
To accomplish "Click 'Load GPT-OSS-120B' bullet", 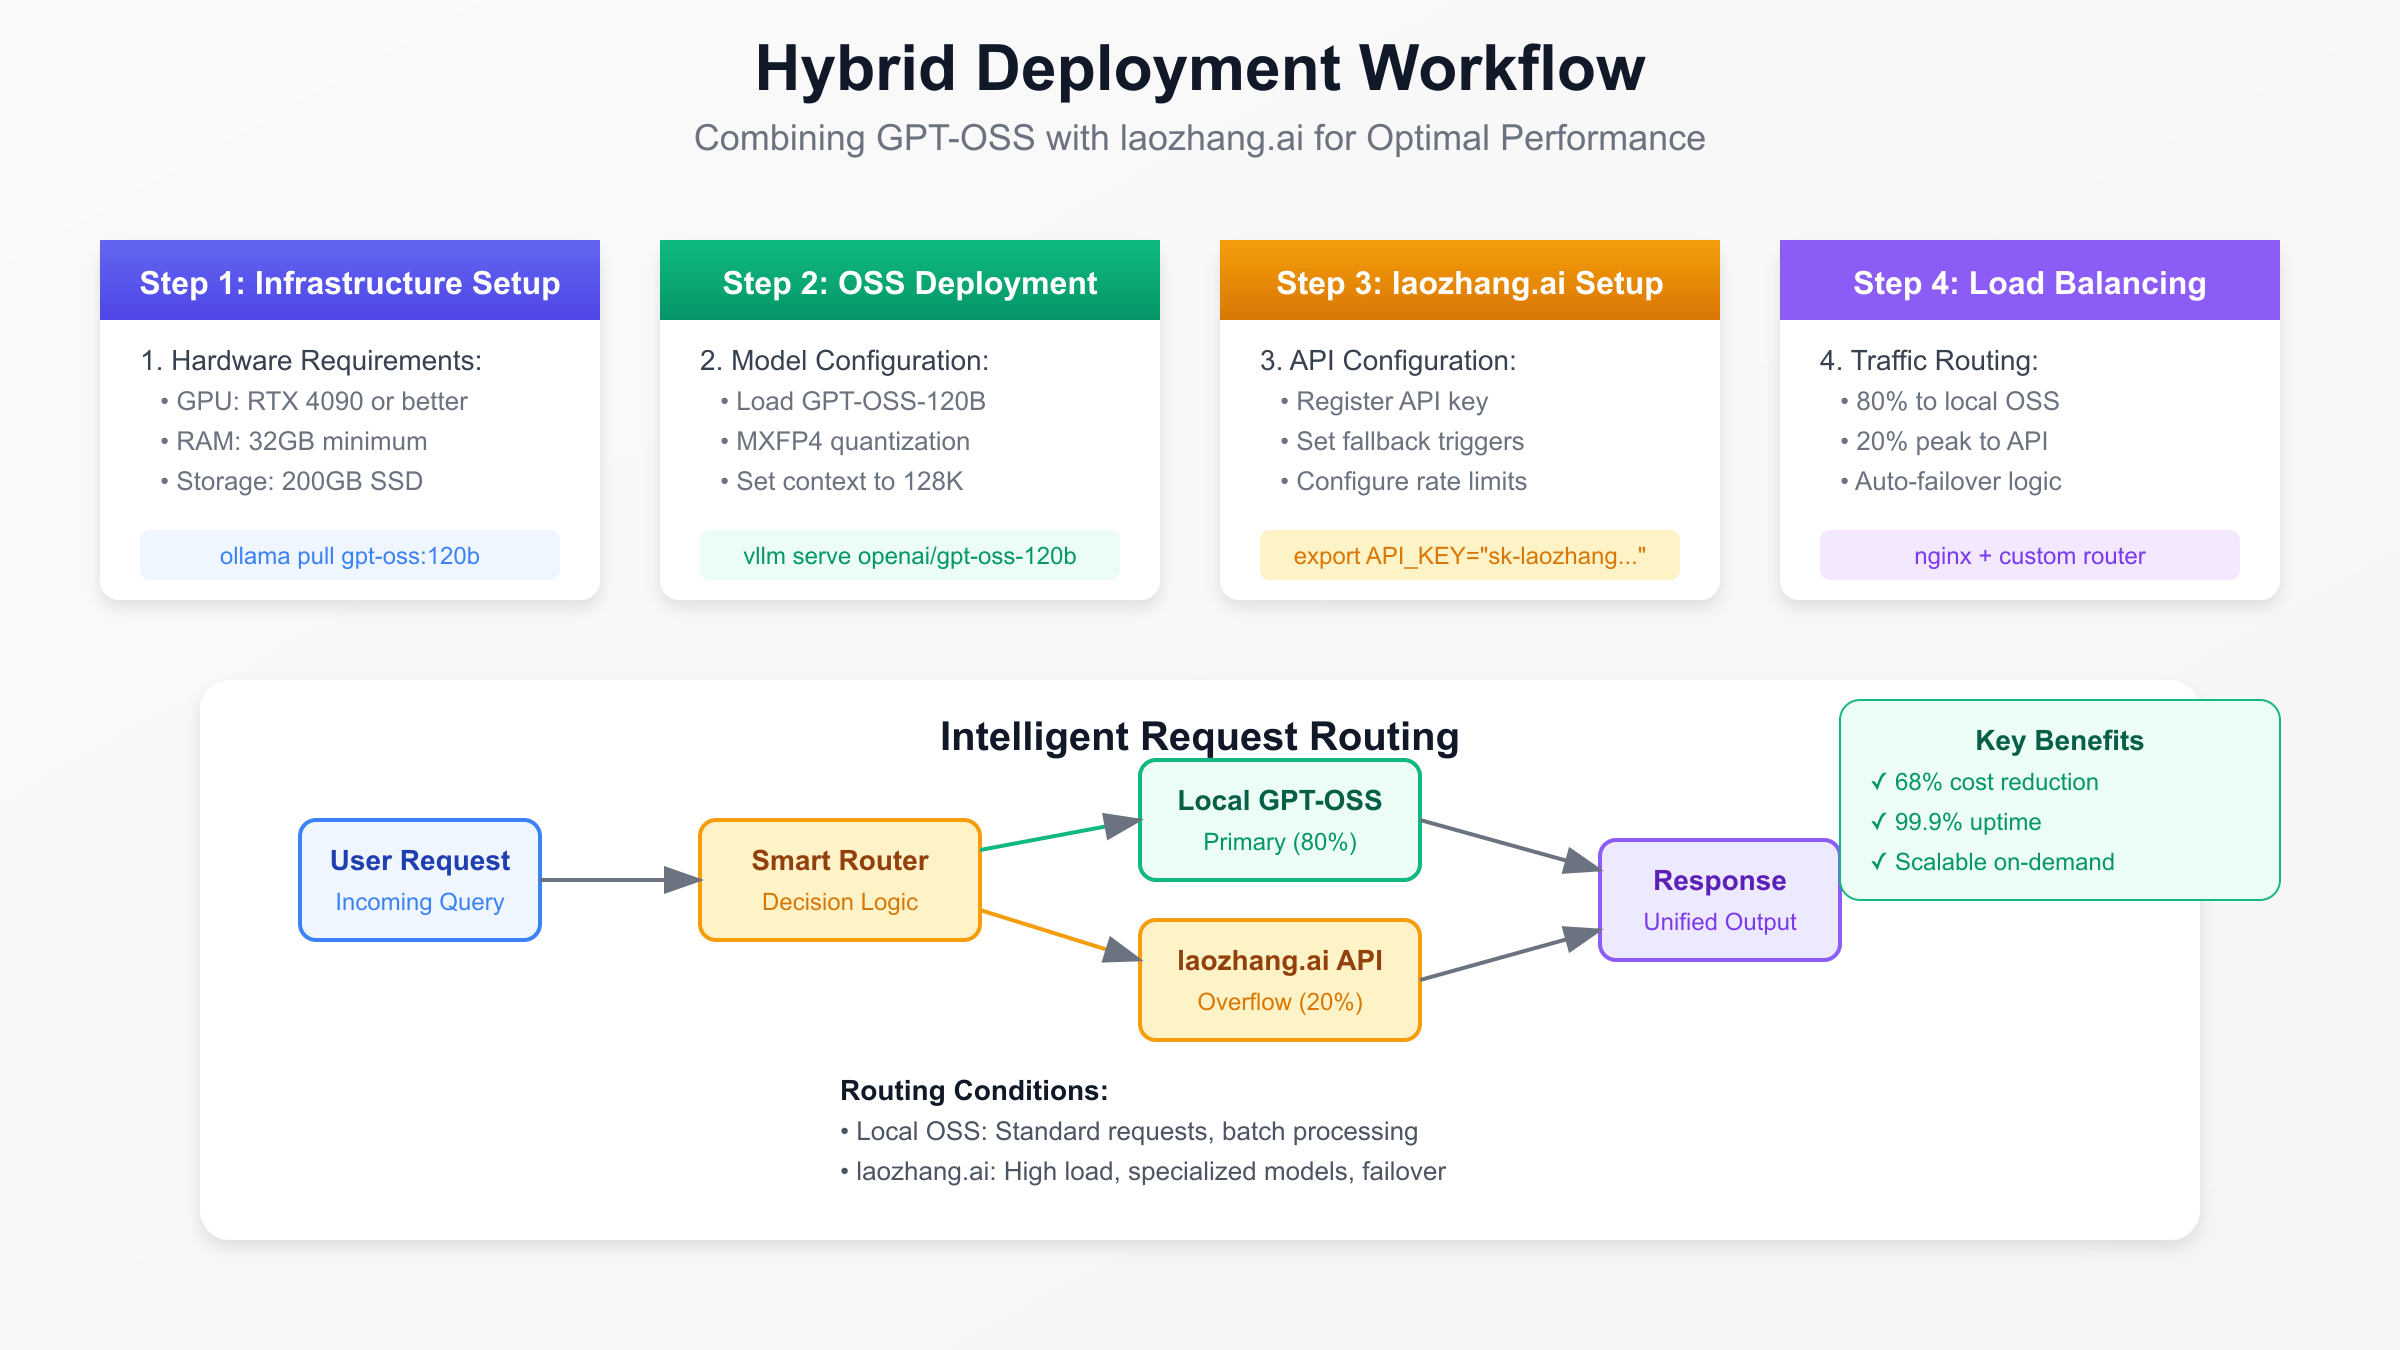I will [853, 401].
